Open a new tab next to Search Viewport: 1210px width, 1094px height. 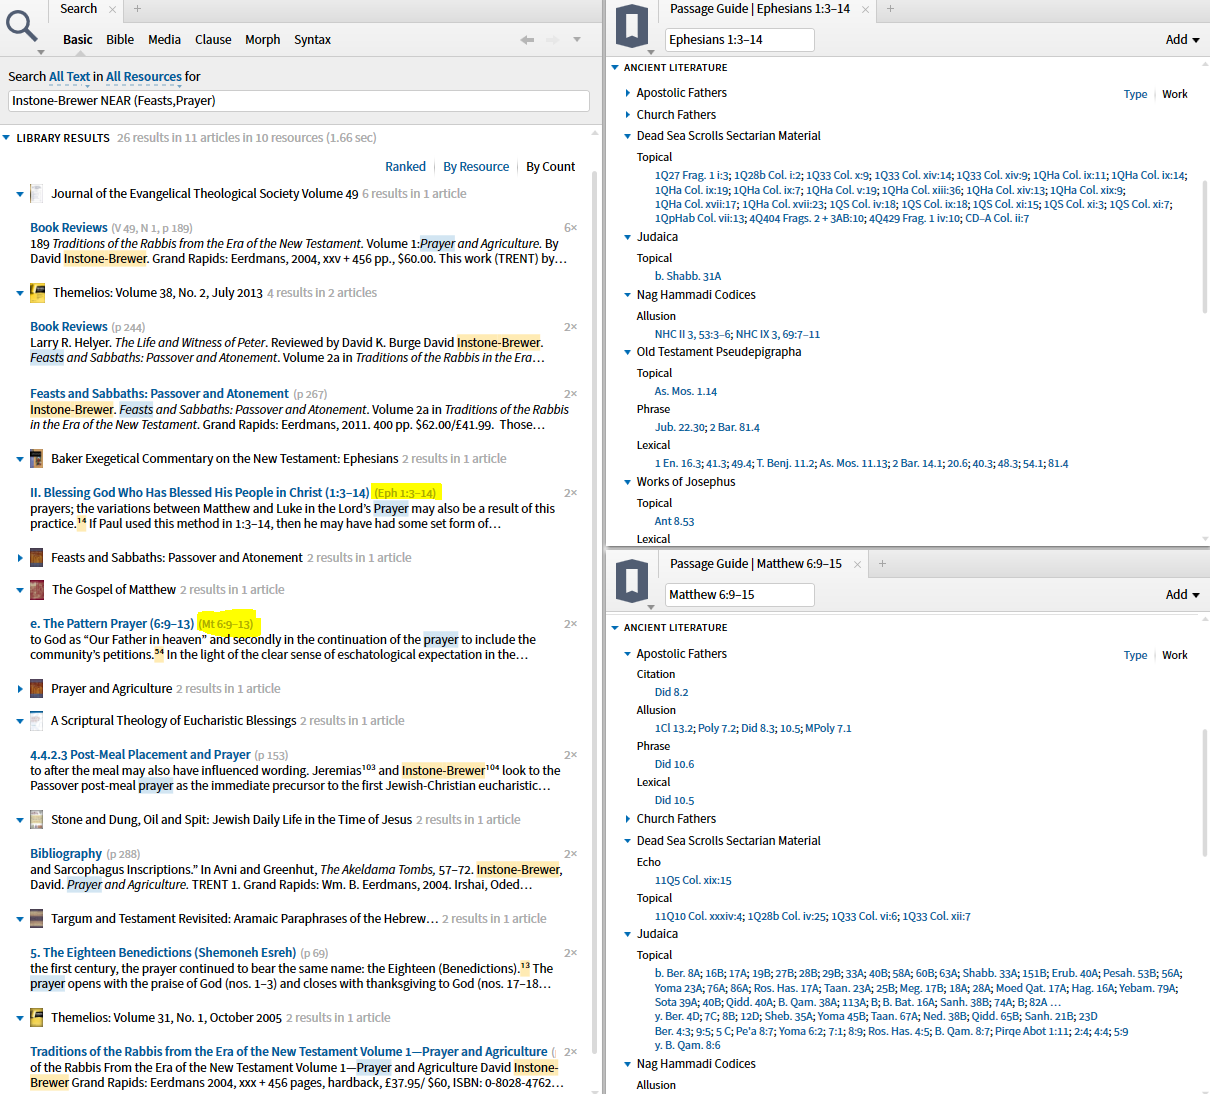pos(137,9)
